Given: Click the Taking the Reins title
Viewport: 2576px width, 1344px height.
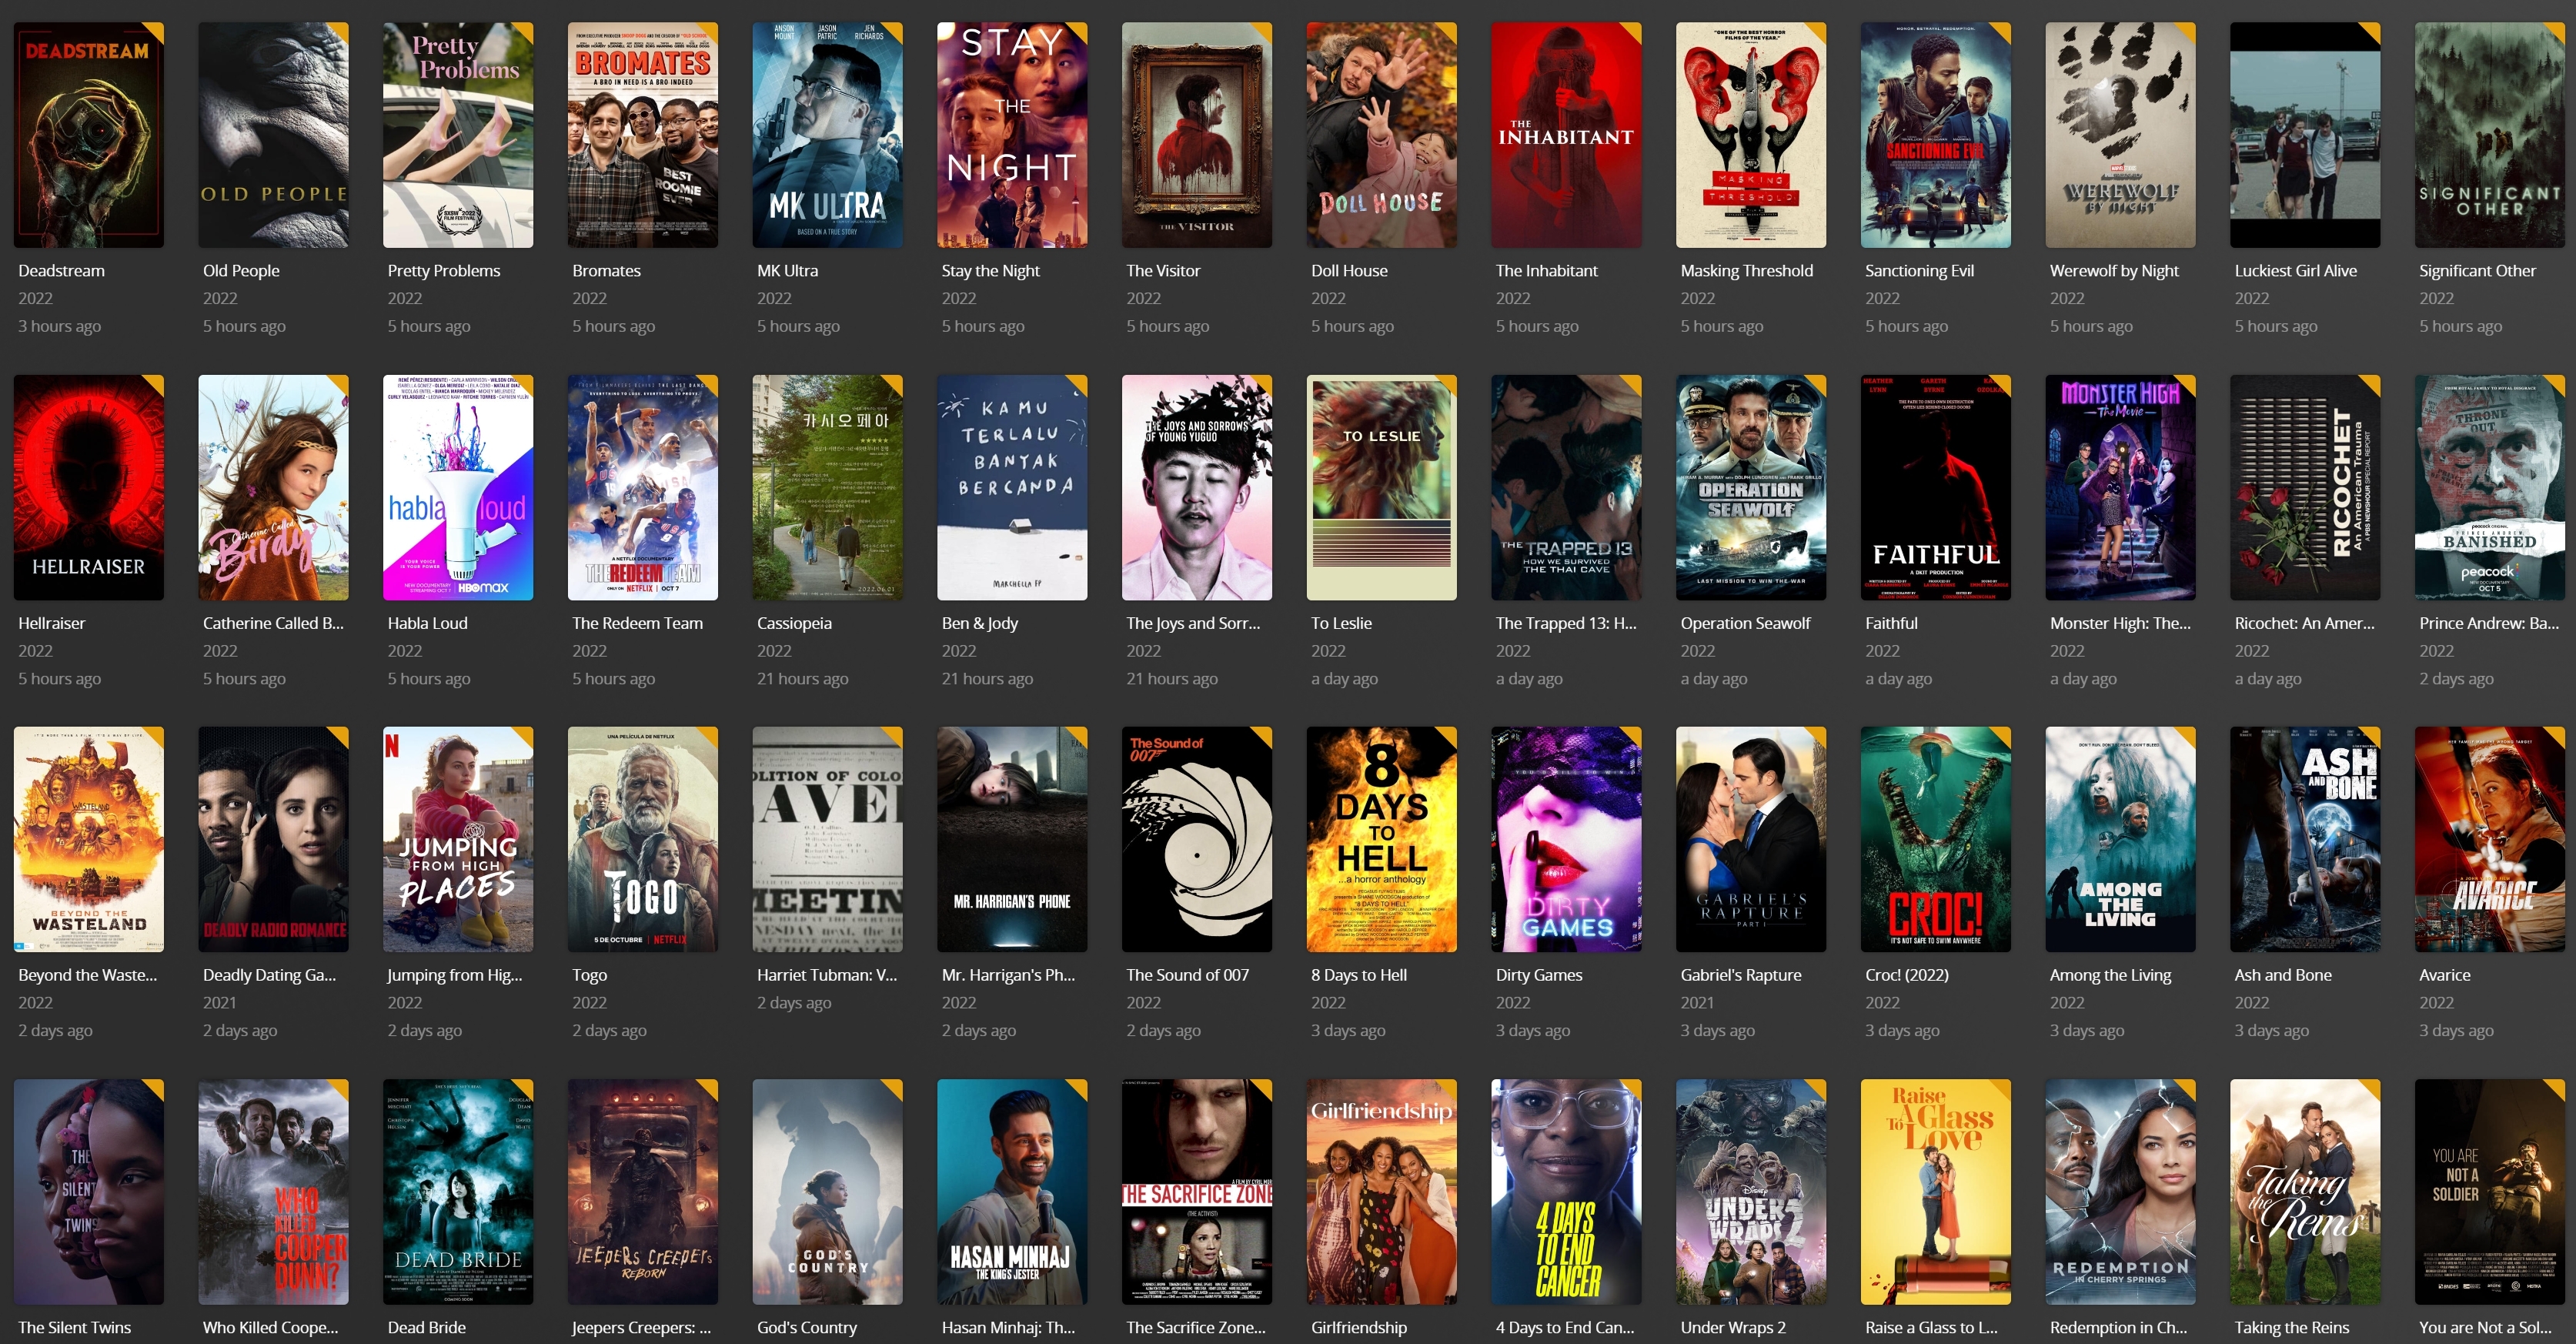Looking at the screenshot, I should (2291, 1327).
